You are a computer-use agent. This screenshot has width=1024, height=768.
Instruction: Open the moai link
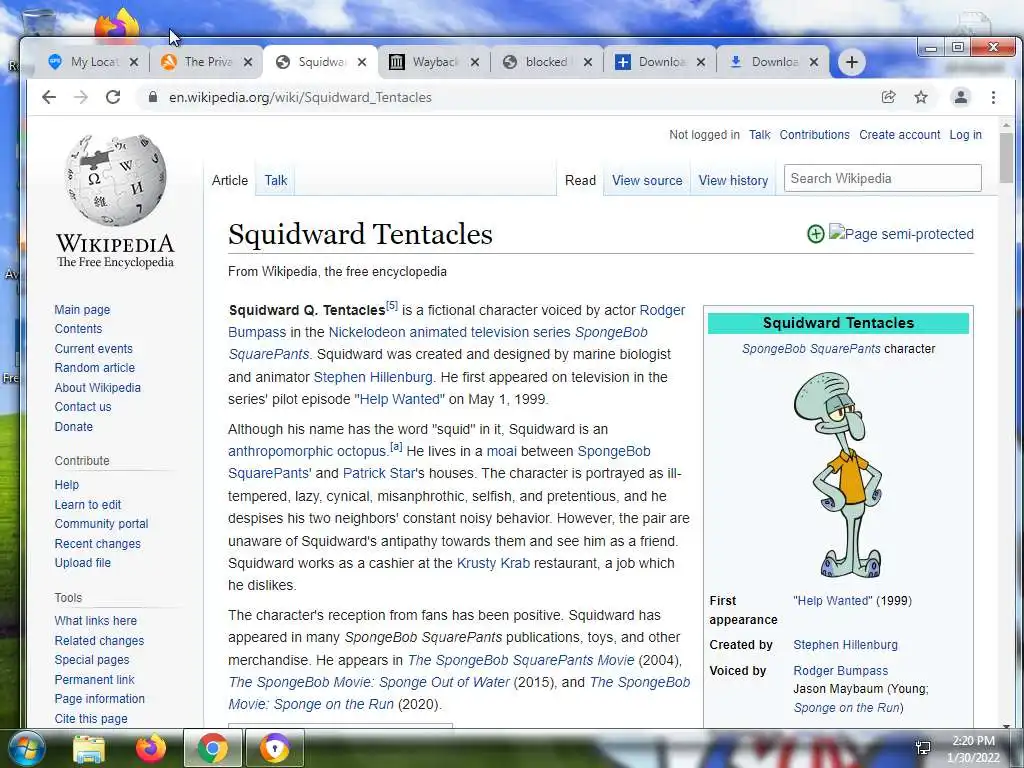click(502, 451)
